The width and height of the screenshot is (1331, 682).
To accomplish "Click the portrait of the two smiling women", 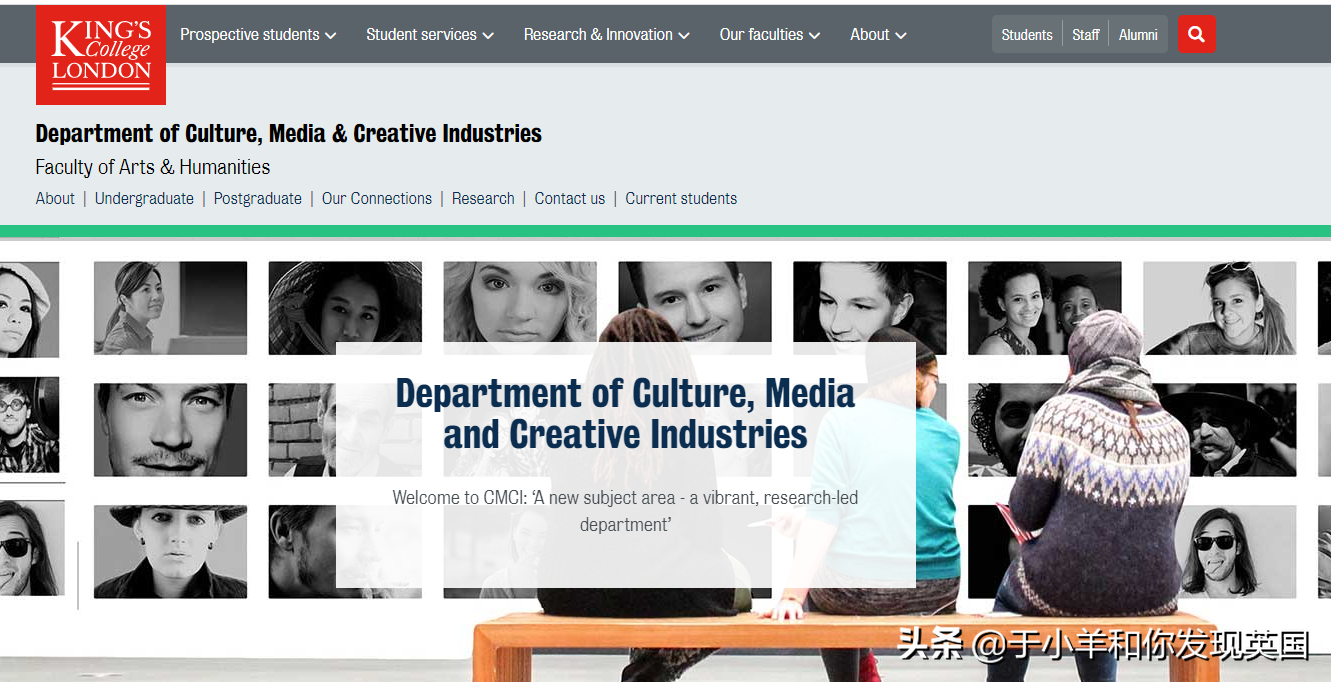I will coord(1044,308).
